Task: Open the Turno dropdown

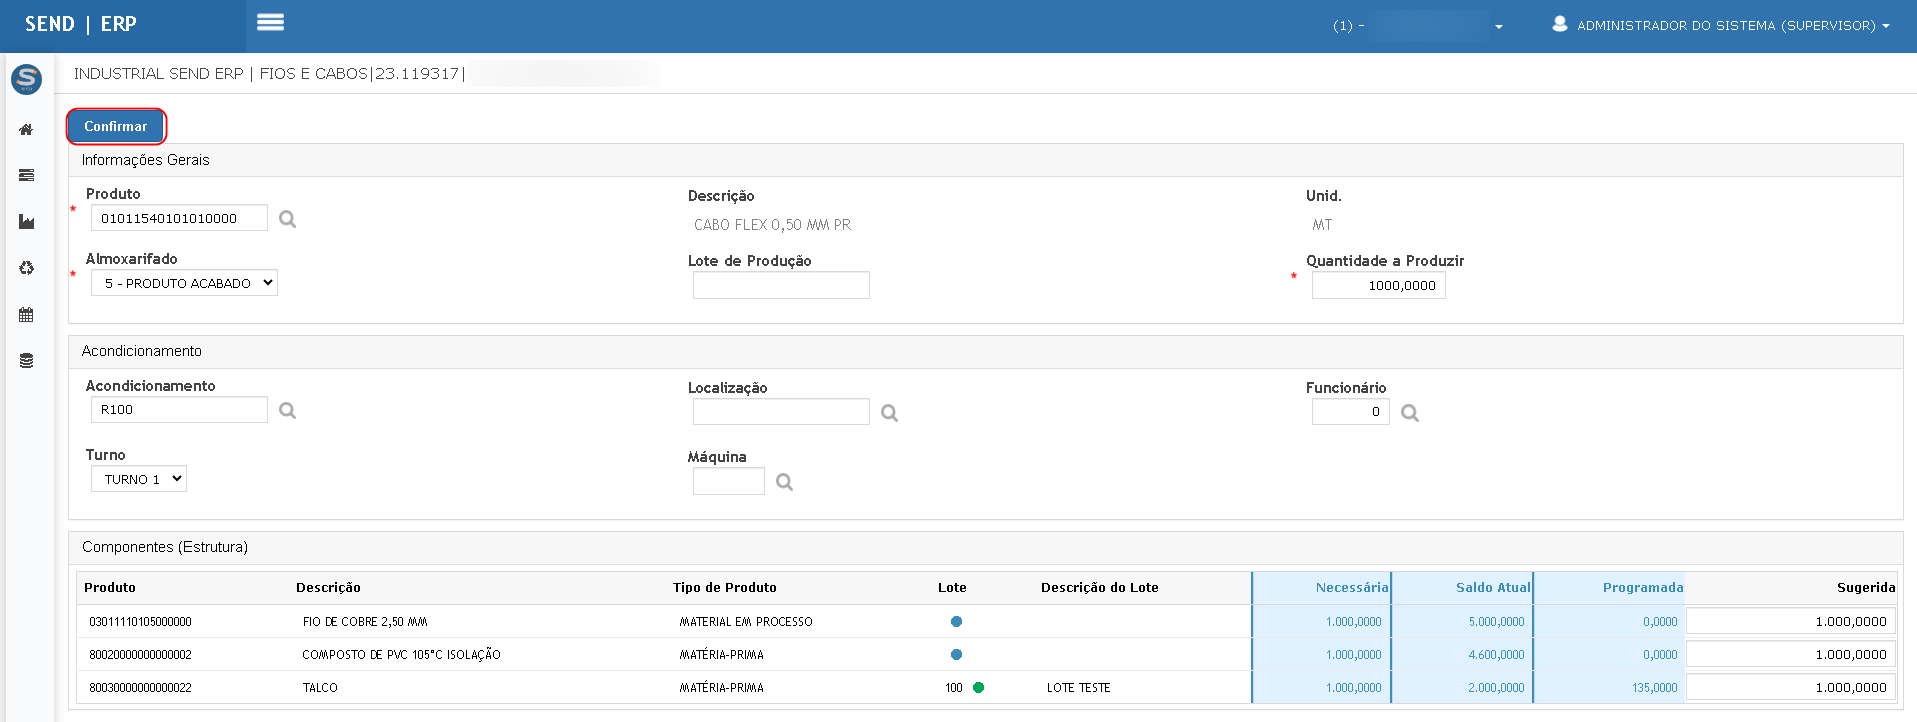Action: click(x=139, y=479)
